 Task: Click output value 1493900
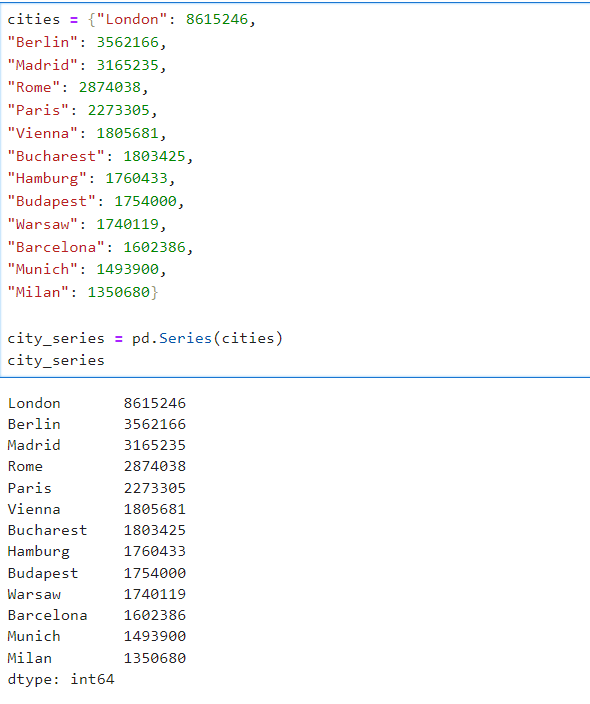[155, 636]
